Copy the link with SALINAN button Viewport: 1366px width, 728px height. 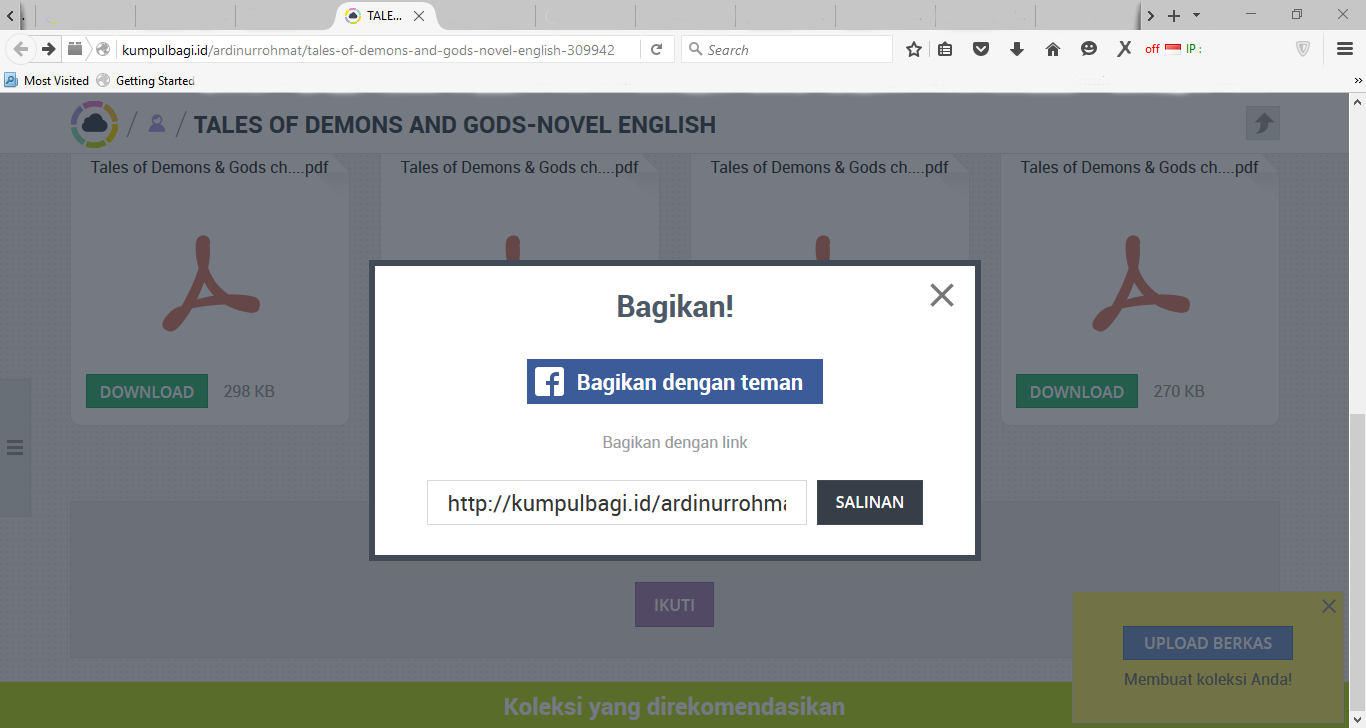870,502
